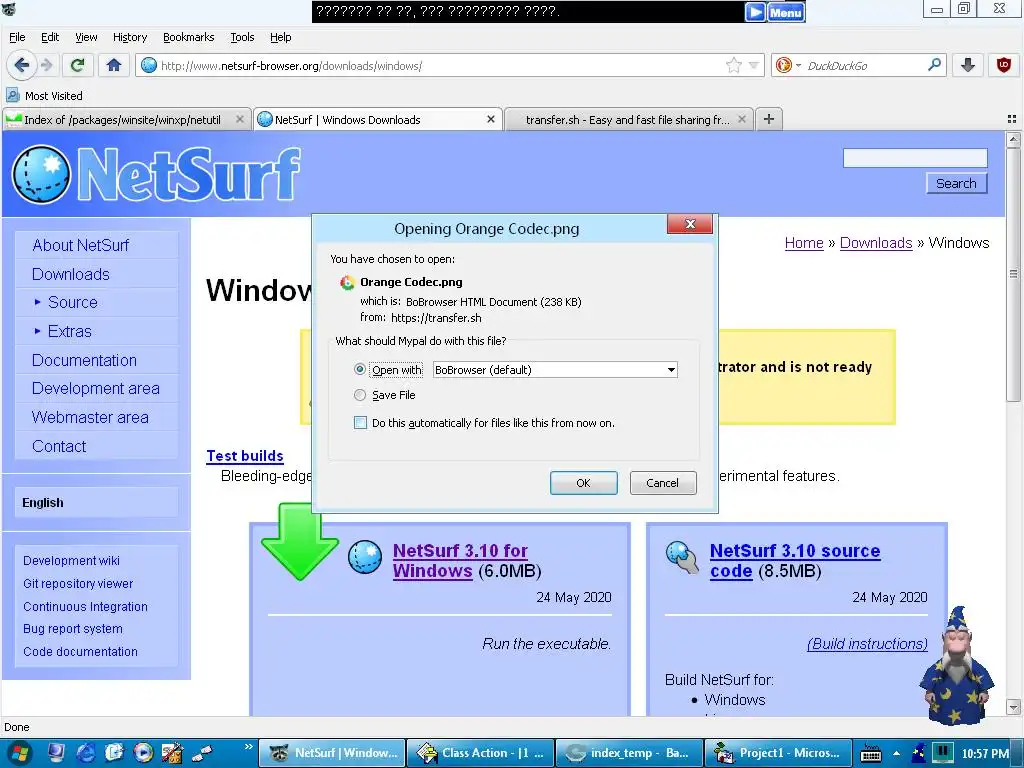Bookmark this page with the star icon
Image resolution: width=1024 pixels, height=768 pixels.
click(733, 65)
